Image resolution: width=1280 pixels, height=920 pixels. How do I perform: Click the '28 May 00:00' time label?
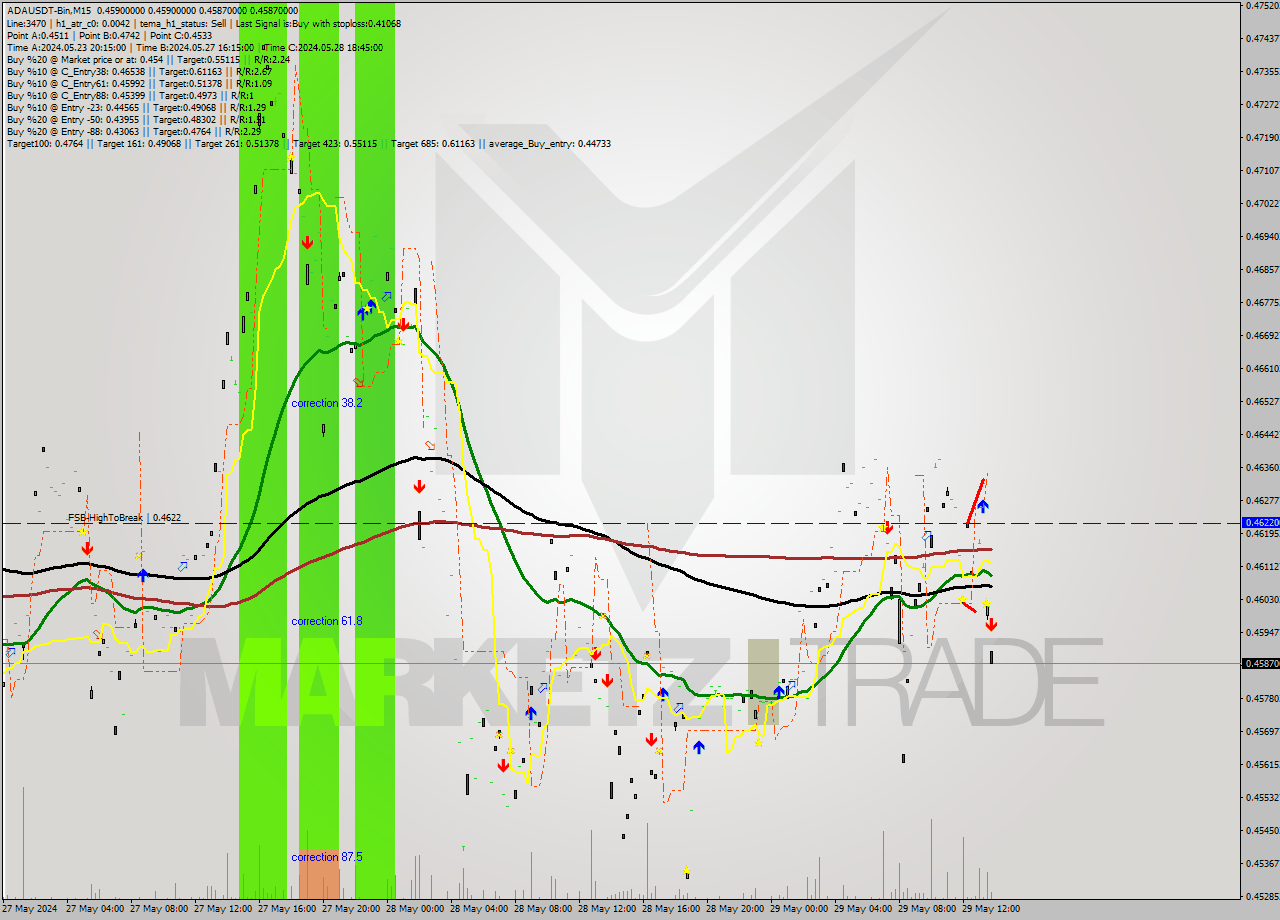(416, 909)
